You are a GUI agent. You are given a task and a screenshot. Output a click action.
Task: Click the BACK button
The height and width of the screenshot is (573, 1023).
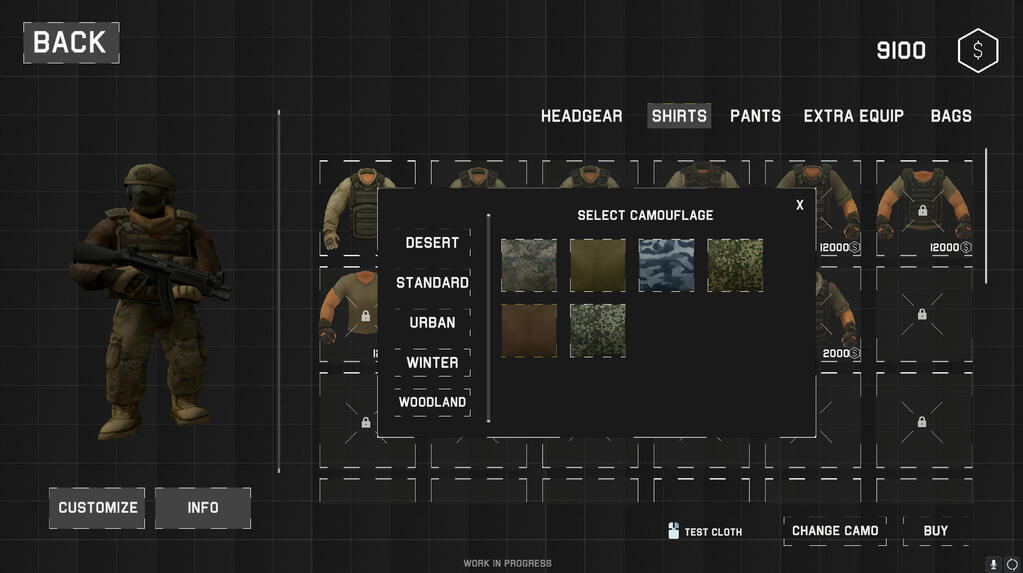tap(71, 42)
